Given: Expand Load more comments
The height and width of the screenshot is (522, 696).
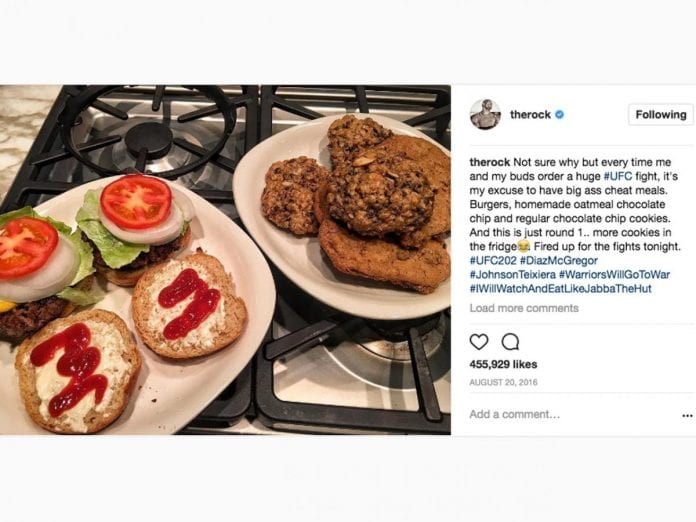Looking at the screenshot, I should tap(524, 308).
